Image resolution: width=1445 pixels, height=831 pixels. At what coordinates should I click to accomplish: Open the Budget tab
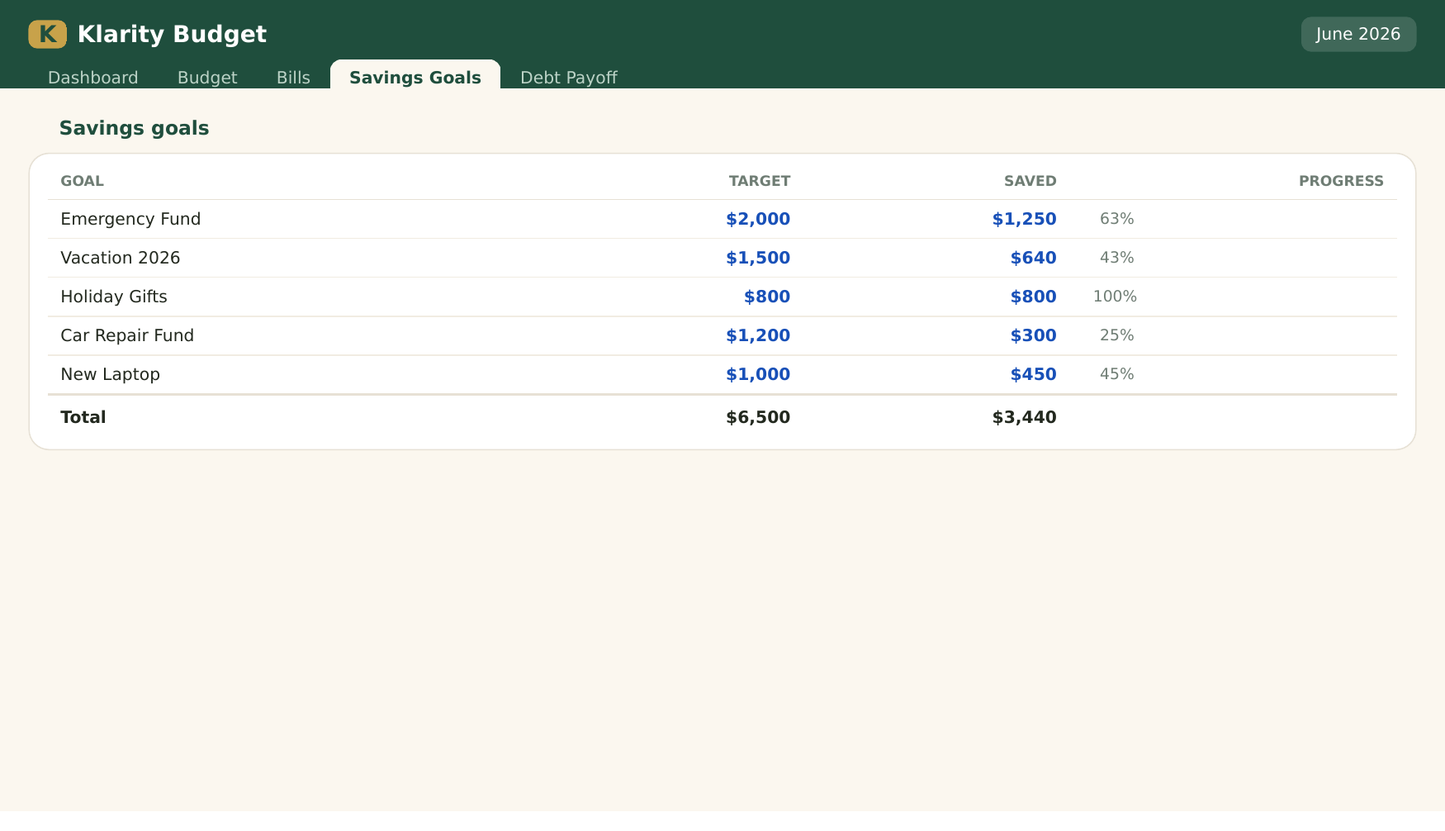tap(207, 77)
